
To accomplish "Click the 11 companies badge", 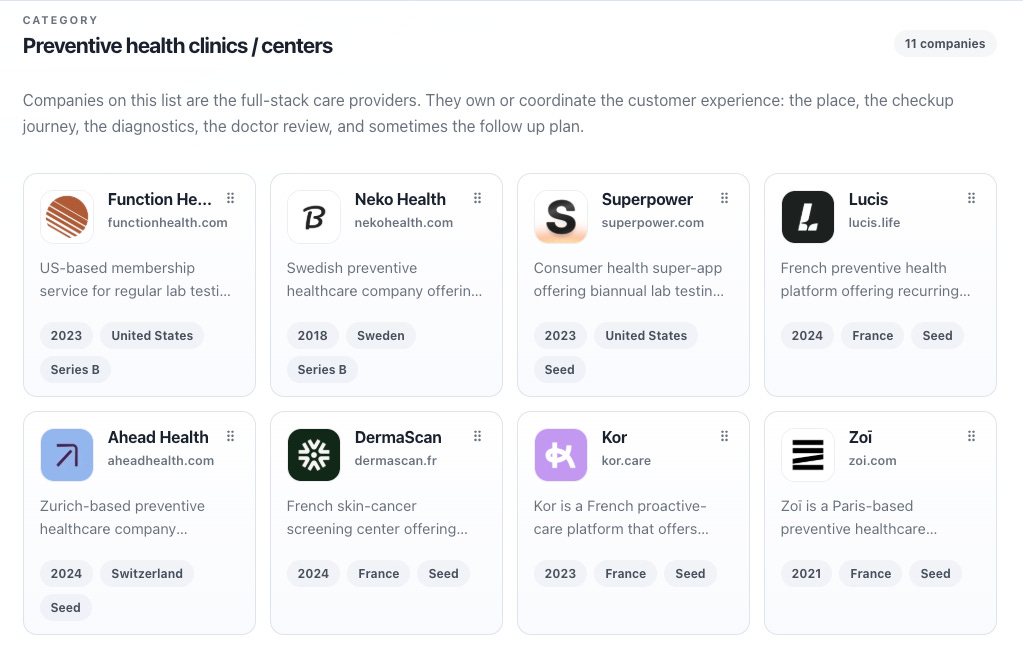I will tap(945, 44).
